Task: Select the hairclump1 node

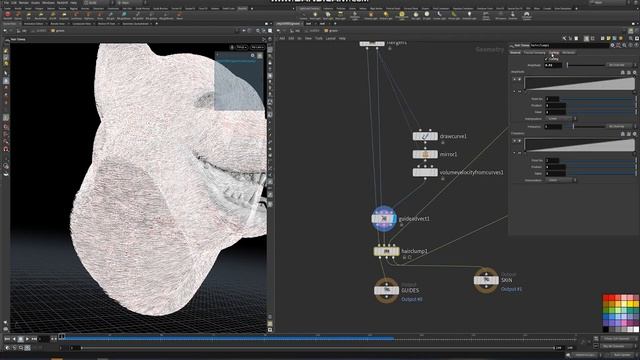Action: click(386, 251)
